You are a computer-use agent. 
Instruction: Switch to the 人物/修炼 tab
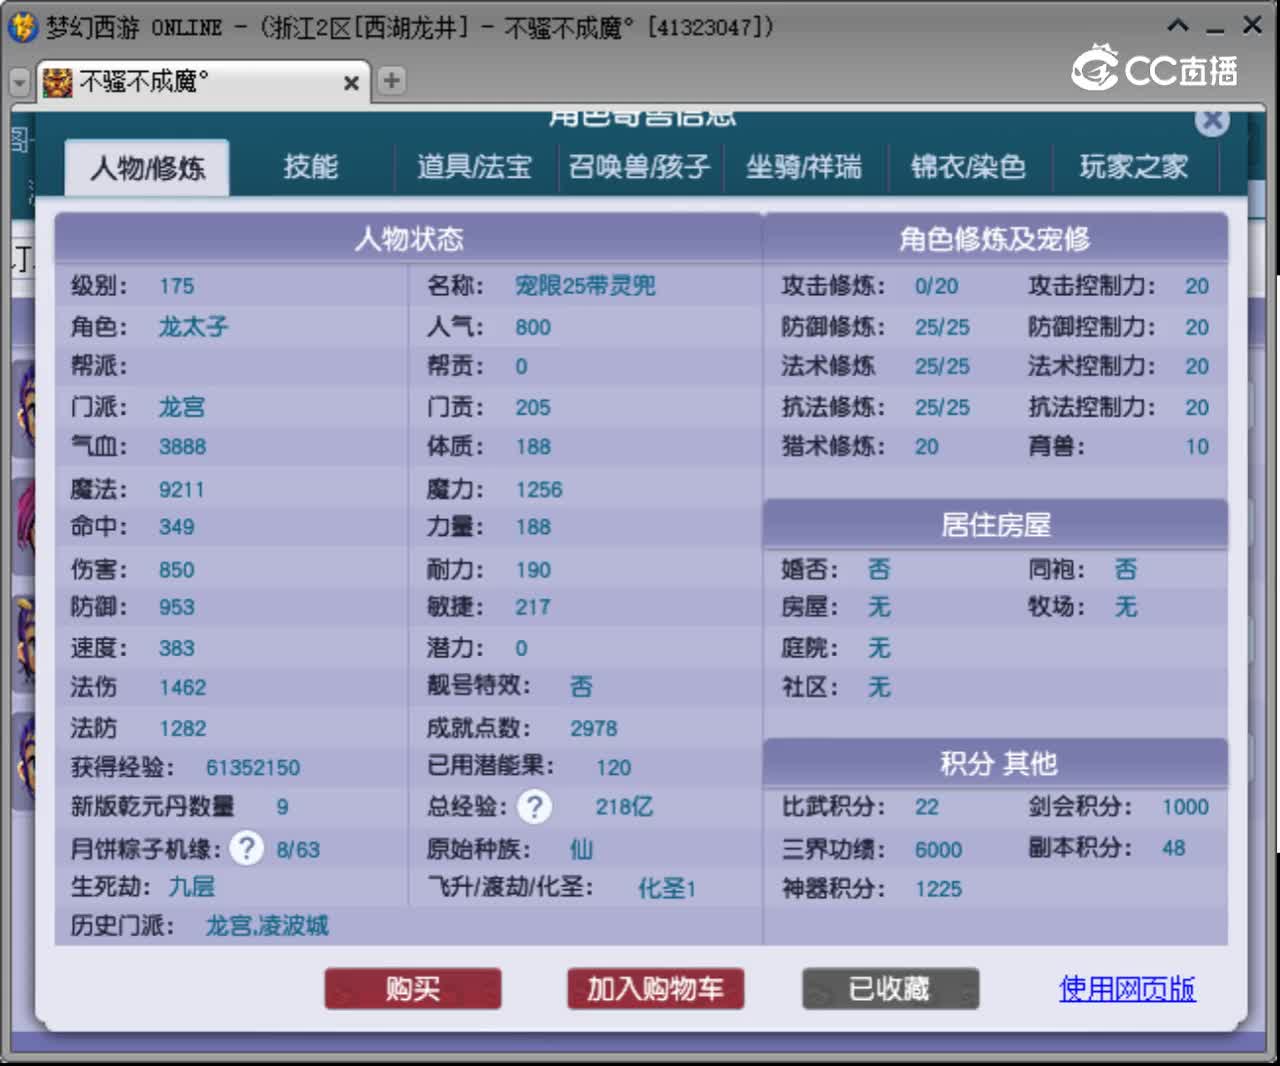click(147, 167)
